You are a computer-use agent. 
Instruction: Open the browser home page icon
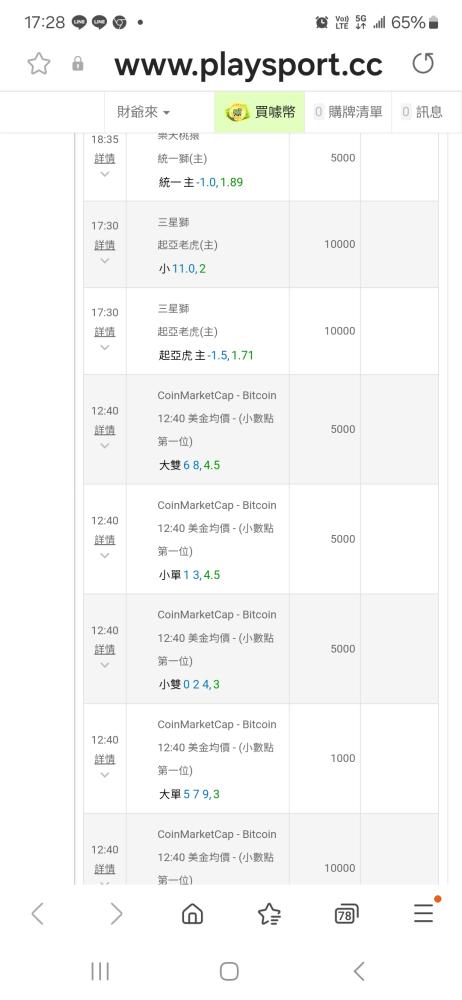click(x=192, y=914)
